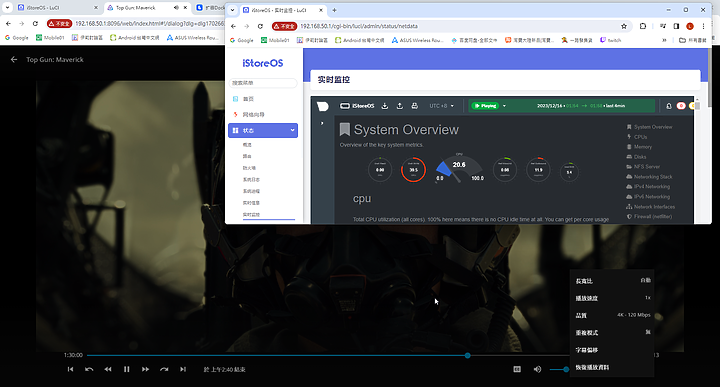Click the Netdata upload/export snapshot icon
The width and height of the screenshot is (720, 387).
coord(399,106)
